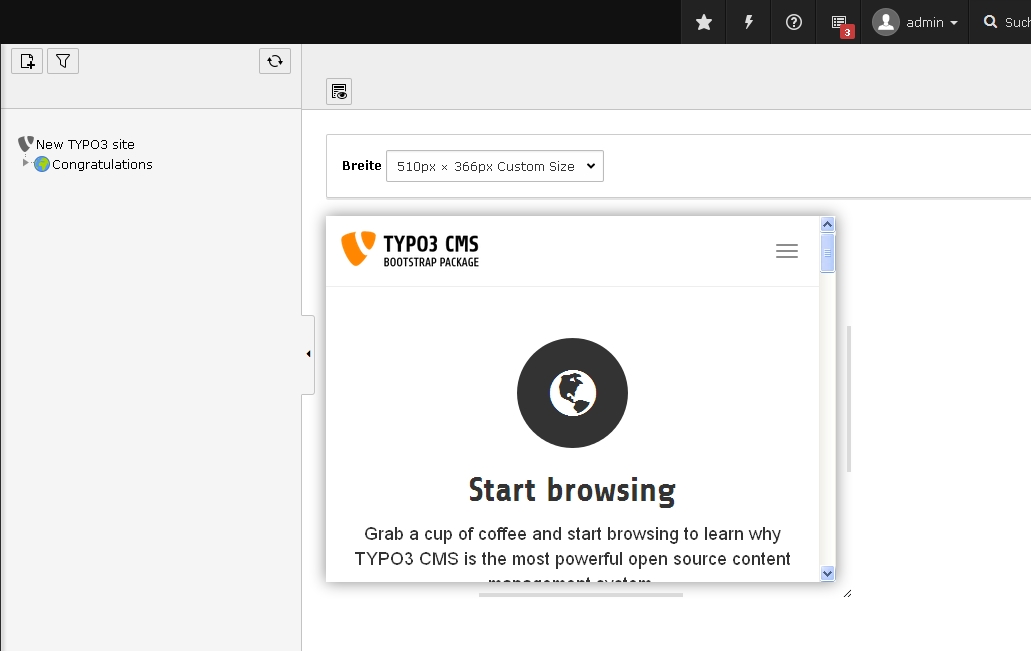Click the 'Grab a cup of coffee' paragraph
This screenshot has height=651, width=1031.
(x=572, y=552)
